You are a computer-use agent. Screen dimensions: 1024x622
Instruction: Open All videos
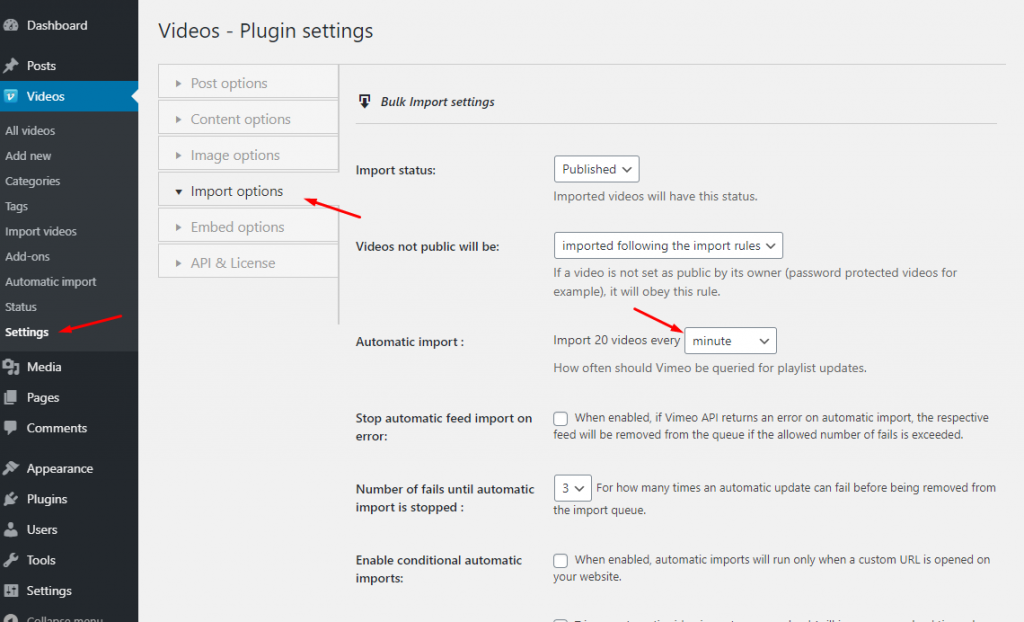coord(31,131)
